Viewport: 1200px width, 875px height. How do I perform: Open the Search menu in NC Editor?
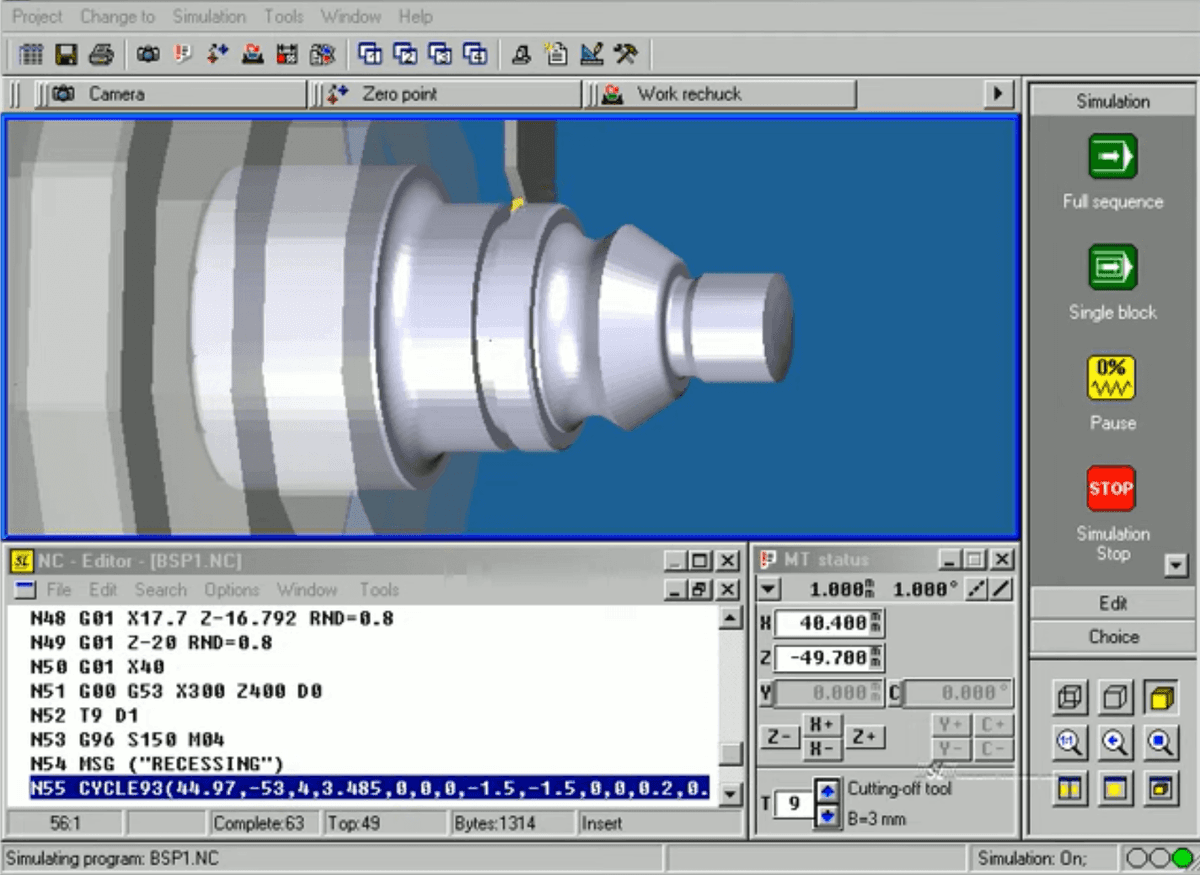[160, 590]
